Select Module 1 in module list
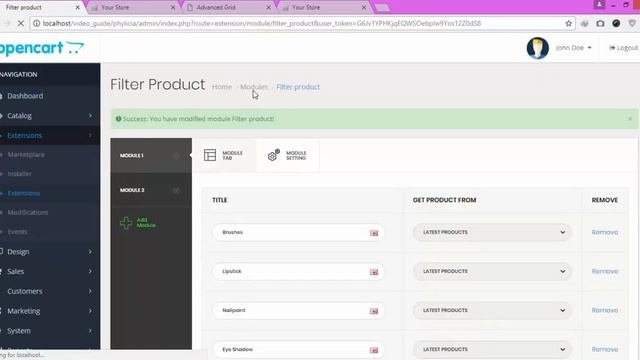Screen dimensions: 640x360 (x=151, y=156)
